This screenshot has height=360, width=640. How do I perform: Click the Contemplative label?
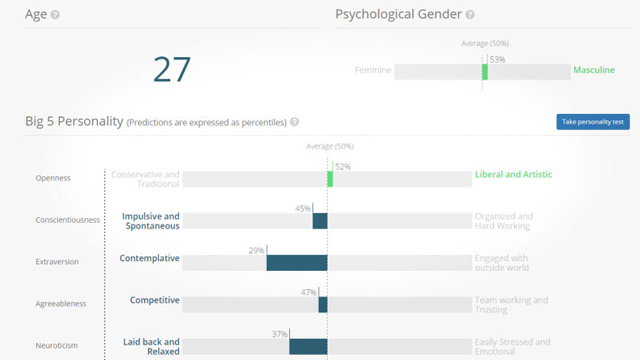149,258
